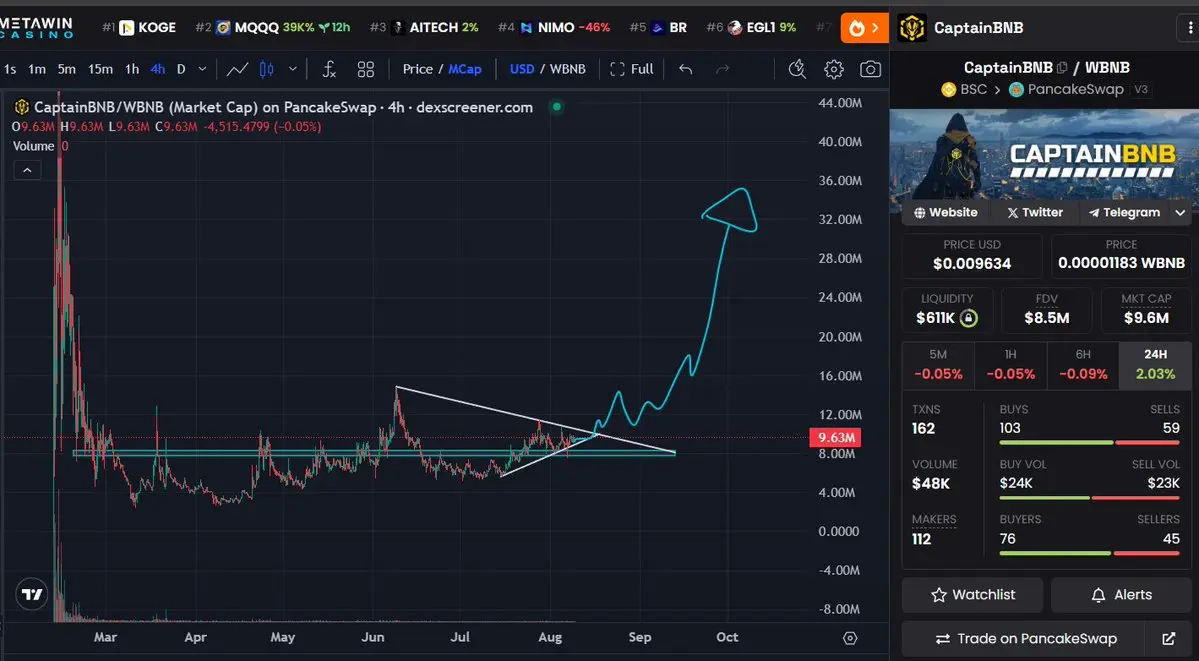Click the trending fire button

[864, 28]
